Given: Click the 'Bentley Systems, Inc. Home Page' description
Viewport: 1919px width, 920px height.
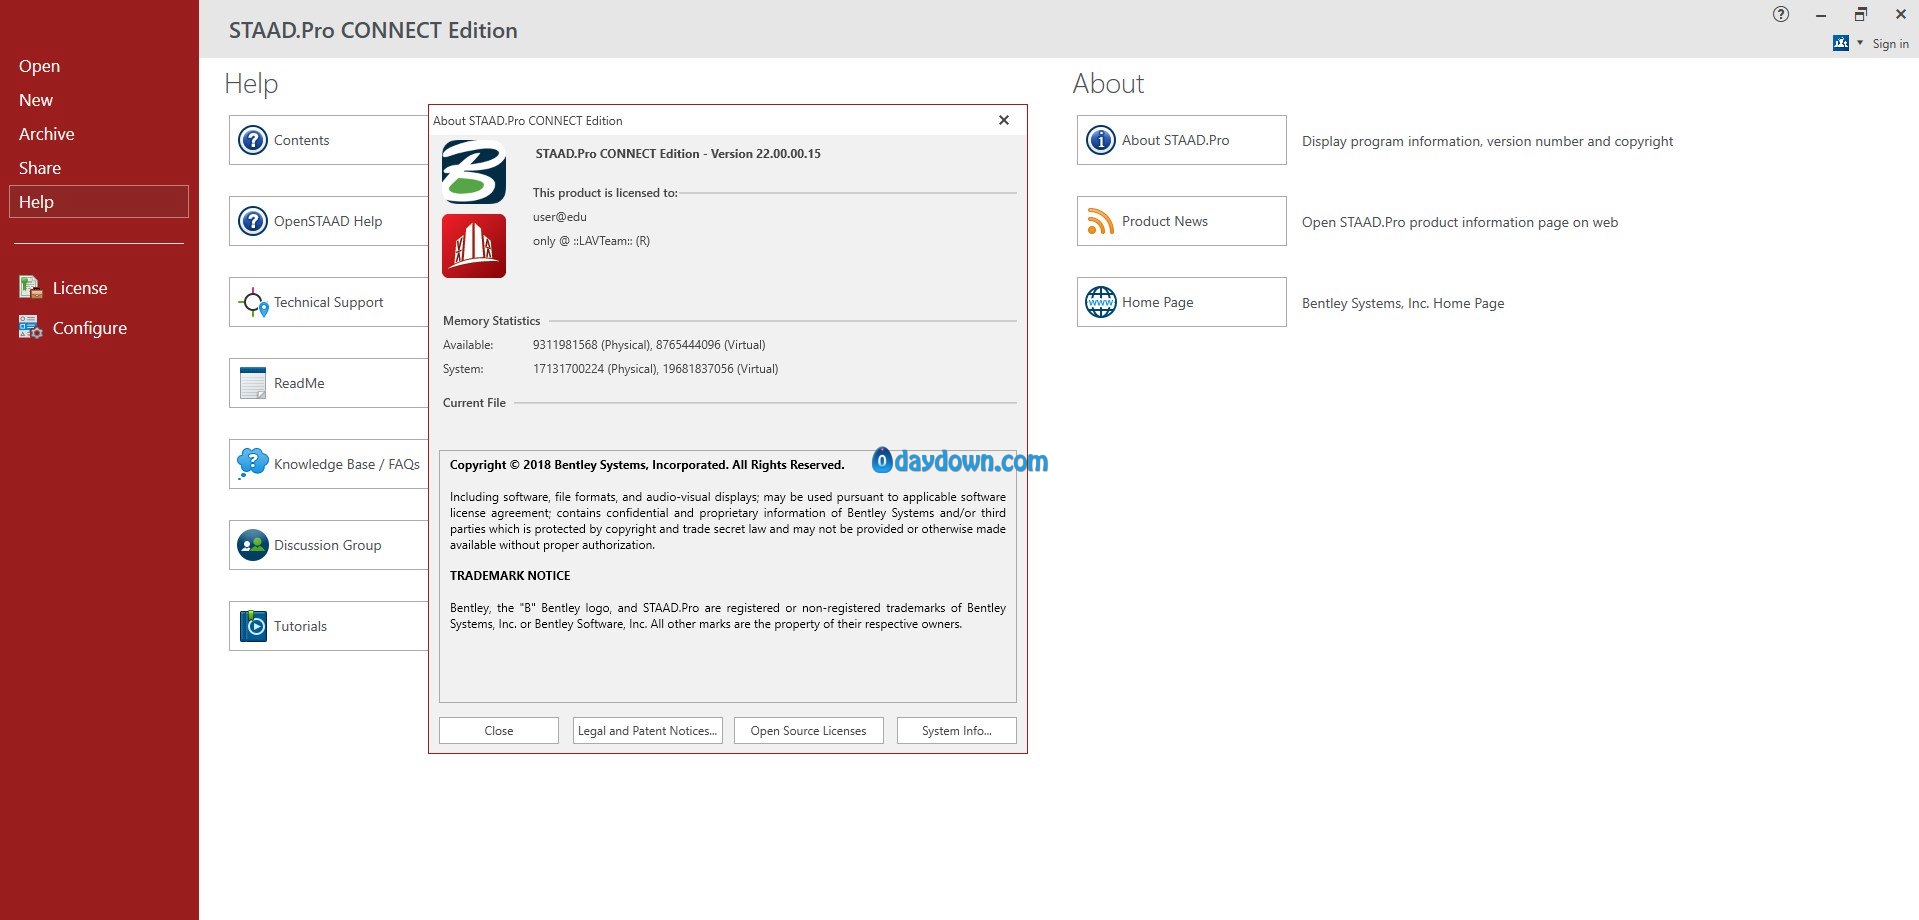Looking at the screenshot, I should tap(1403, 303).
